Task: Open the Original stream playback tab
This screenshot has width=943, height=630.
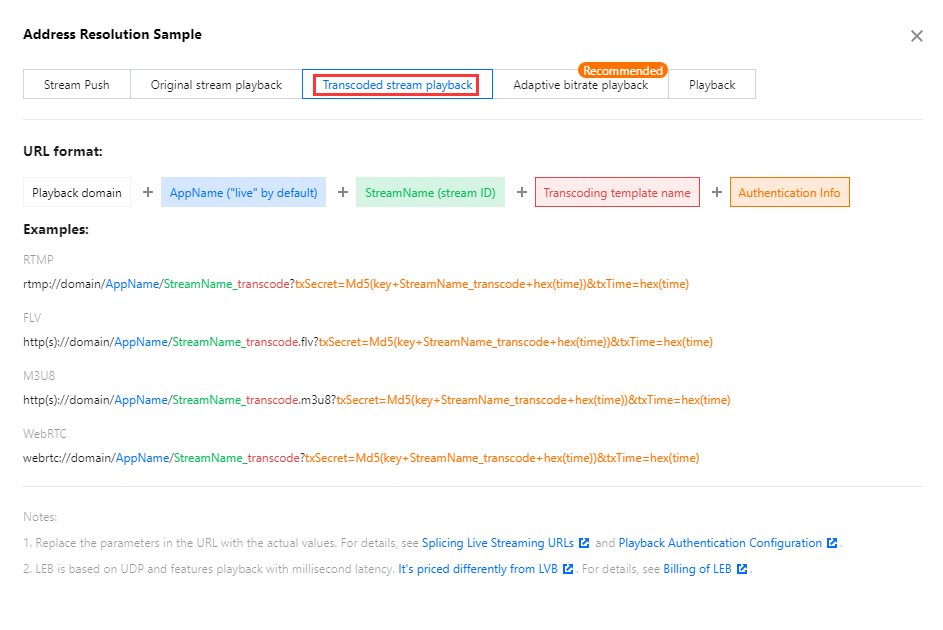Action: [x=216, y=85]
